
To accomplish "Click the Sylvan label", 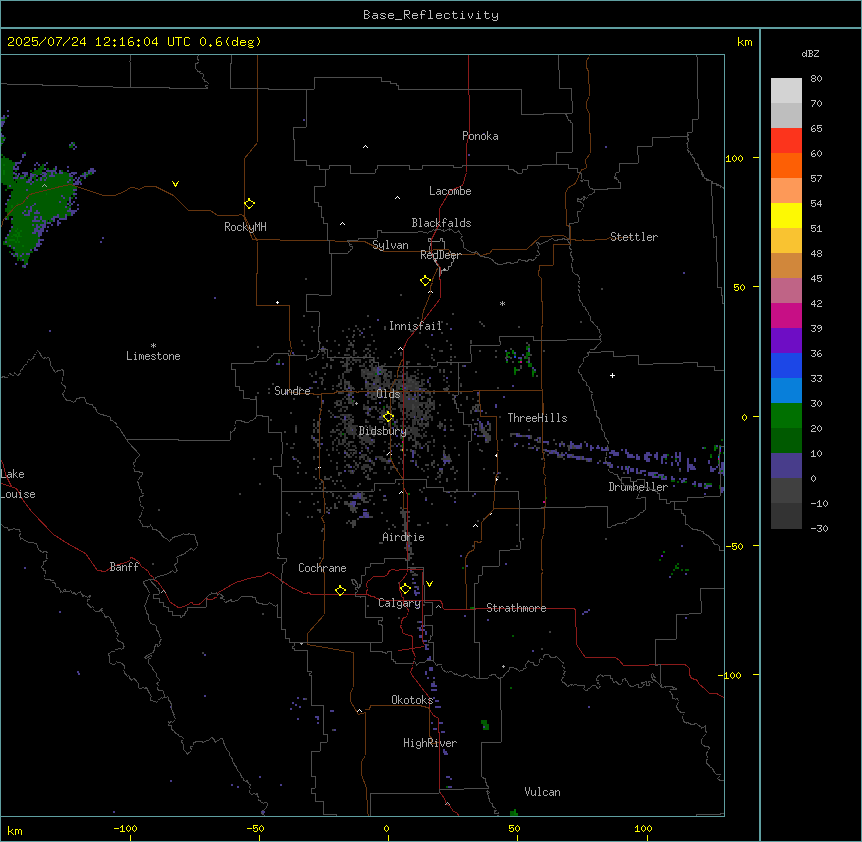I will (390, 245).
